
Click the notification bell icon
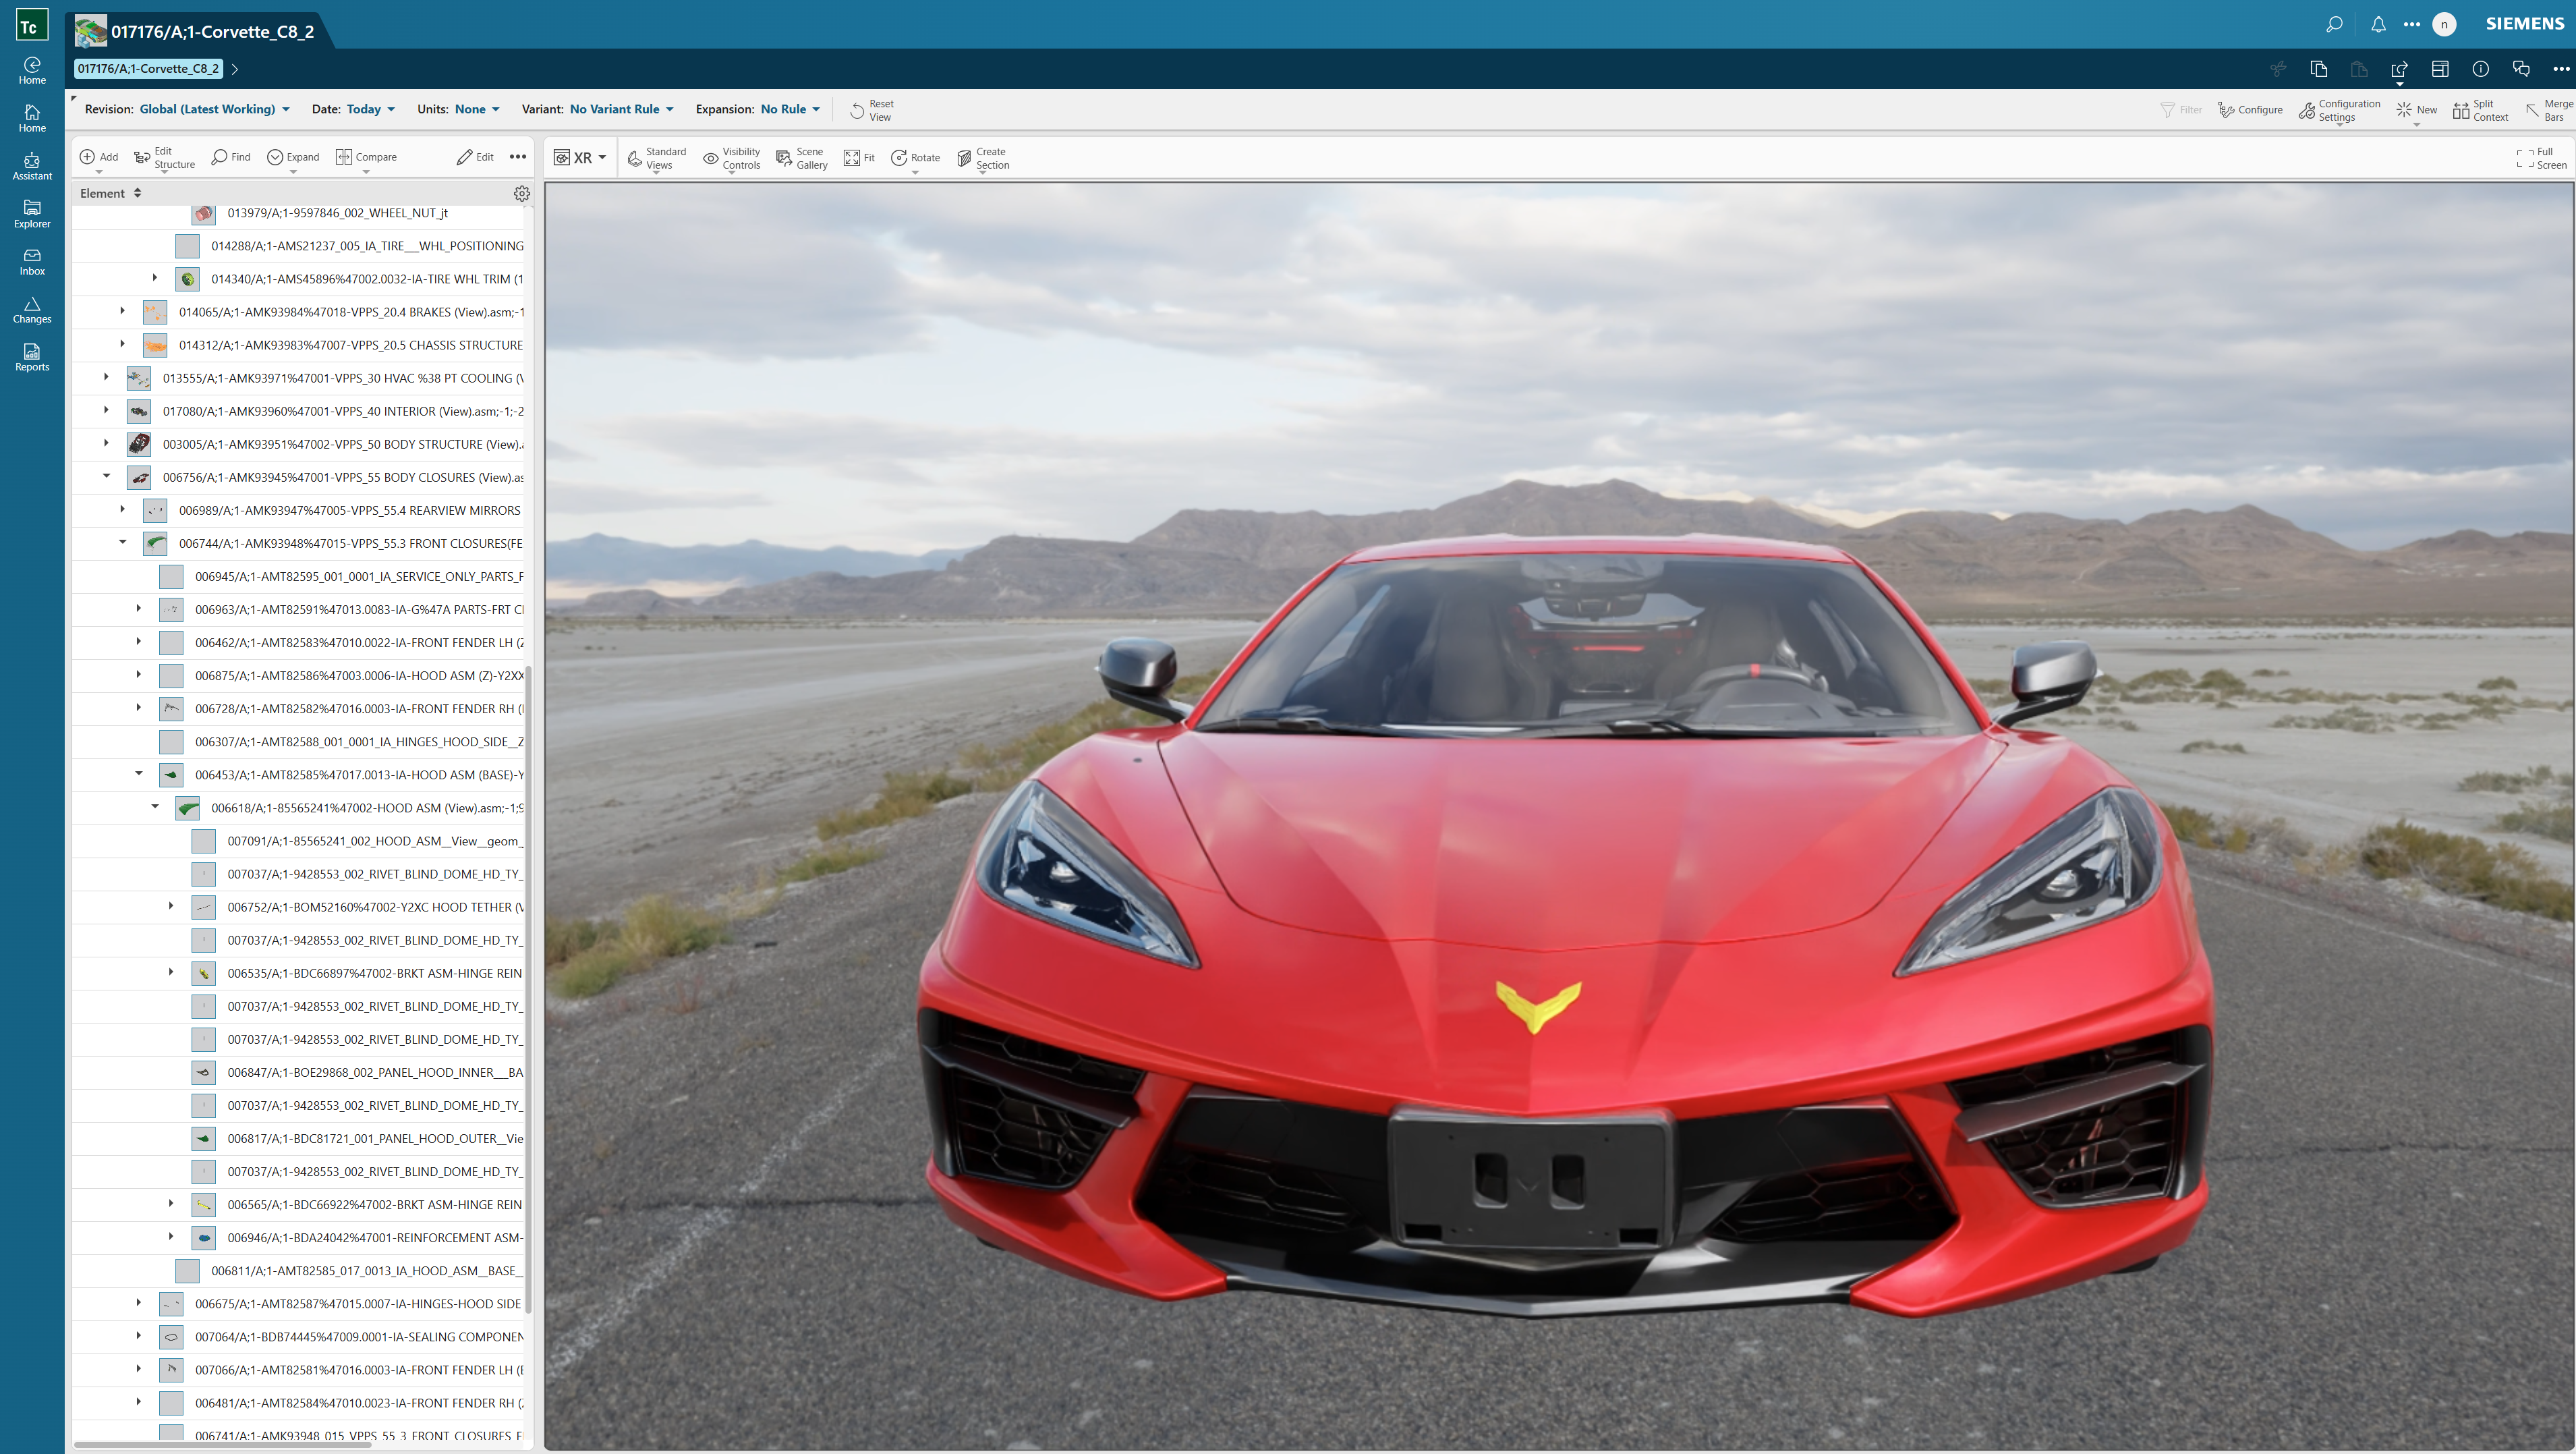coord(2378,24)
